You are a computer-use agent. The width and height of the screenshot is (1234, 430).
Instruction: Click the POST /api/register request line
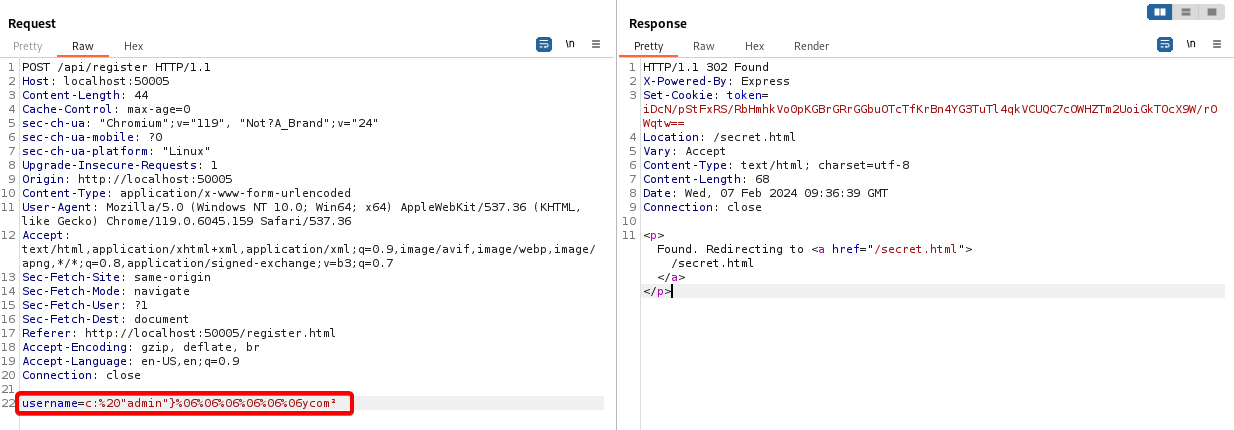116,67
